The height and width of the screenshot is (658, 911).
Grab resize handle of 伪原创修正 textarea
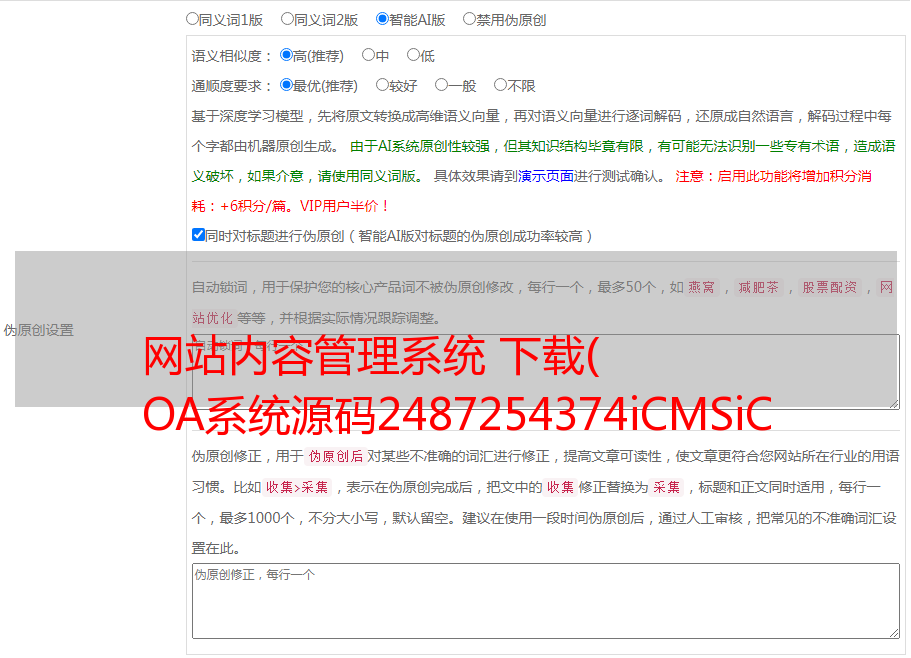coord(894,634)
